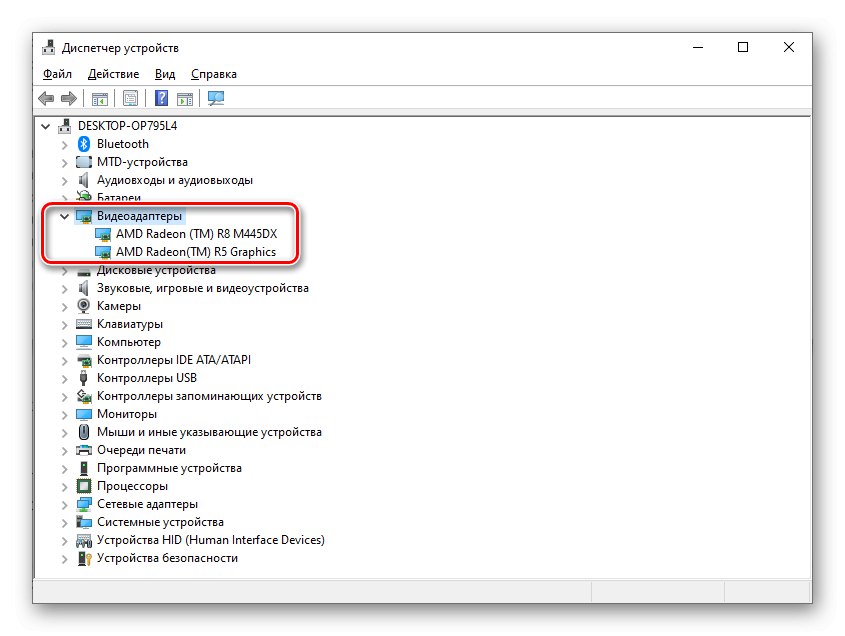Image resolution: width=845 pixels, height=636 pixels.
Task: Click the blue Help question mark icon
Action: point(161,99)
